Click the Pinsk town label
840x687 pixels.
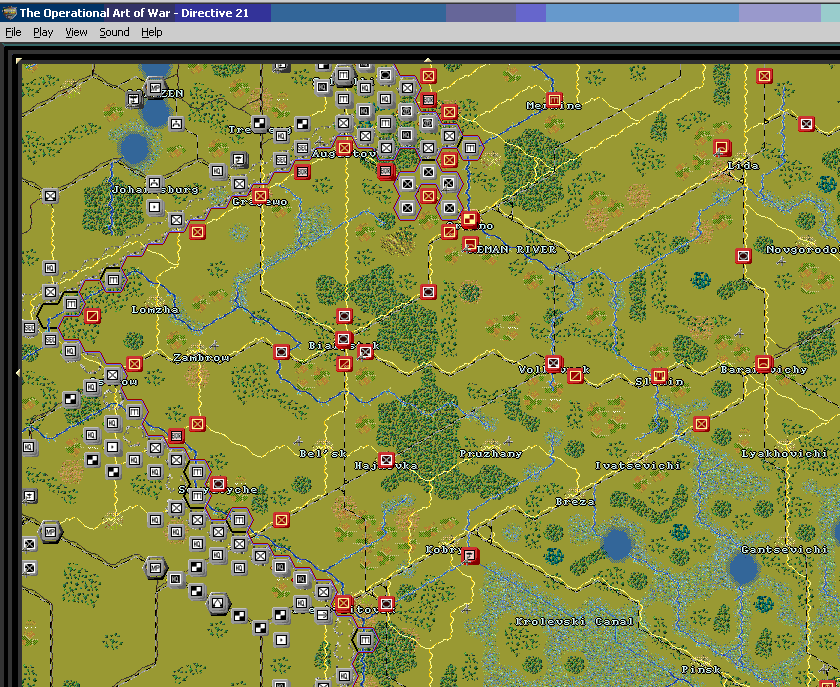click(x=701, y=669)
